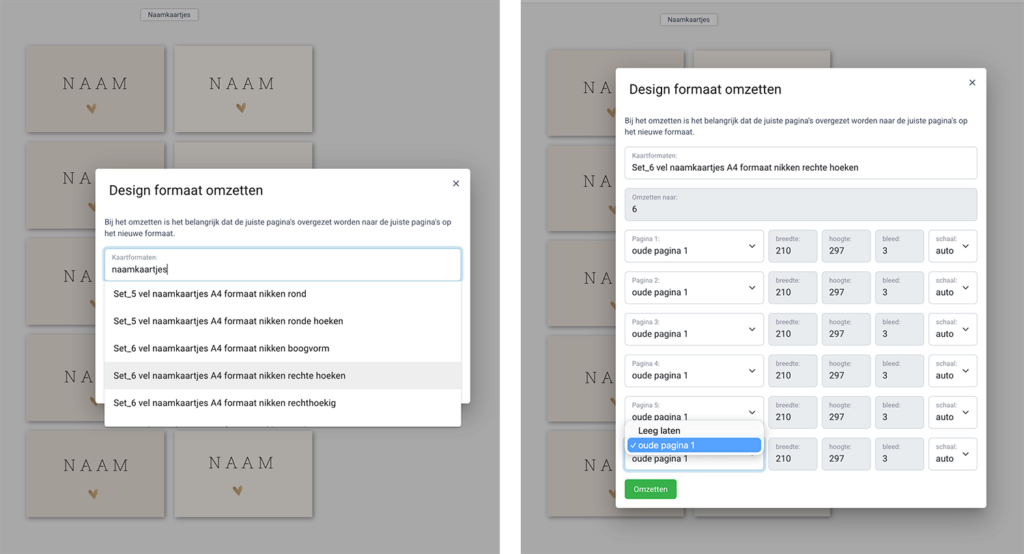This screenshot has width=1024, height=554.
Task: Open schaal dropdown in the last page row
Action: pos(953,454)
